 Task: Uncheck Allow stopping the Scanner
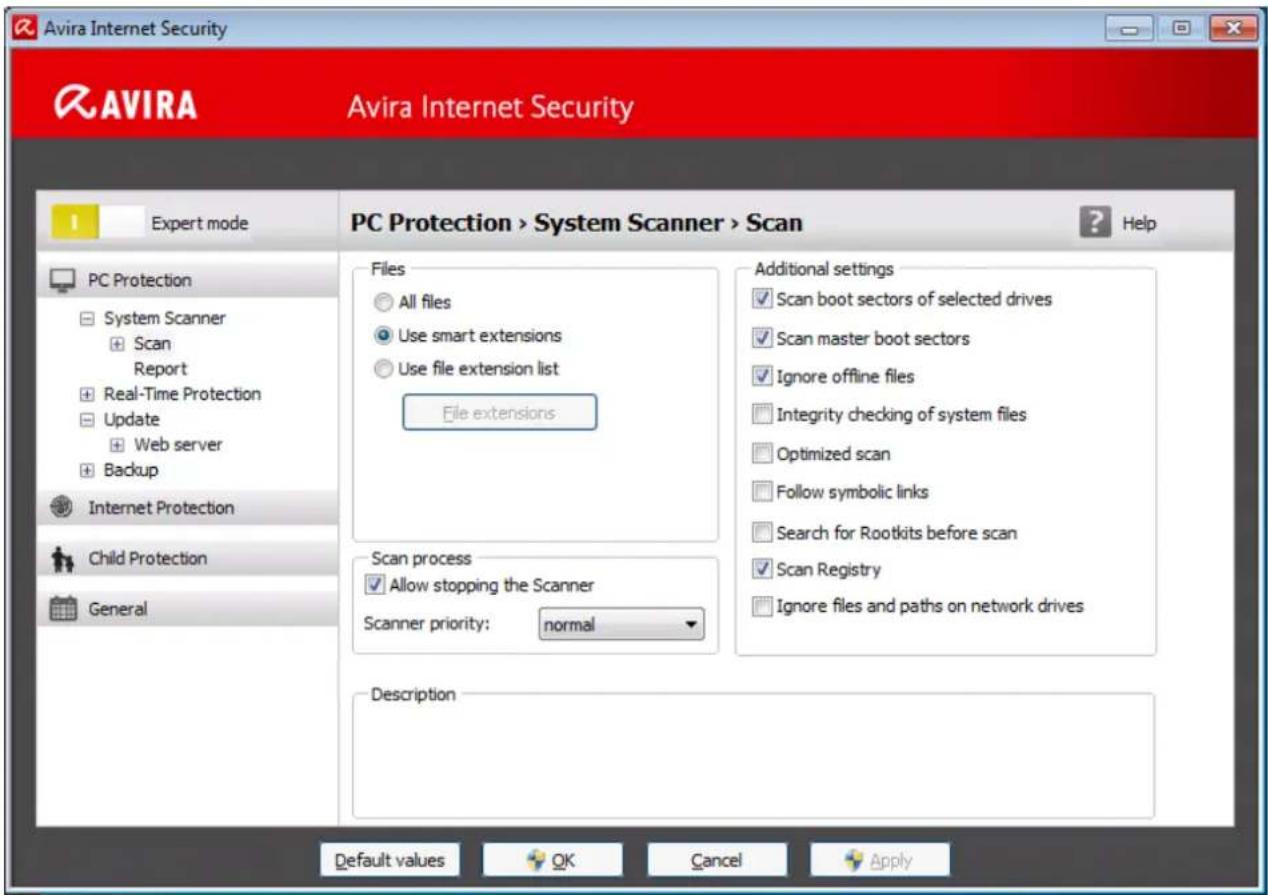(376, 586)
